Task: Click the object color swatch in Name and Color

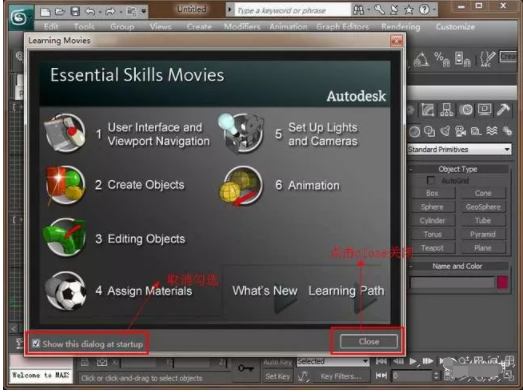Action: coord(503,283)
